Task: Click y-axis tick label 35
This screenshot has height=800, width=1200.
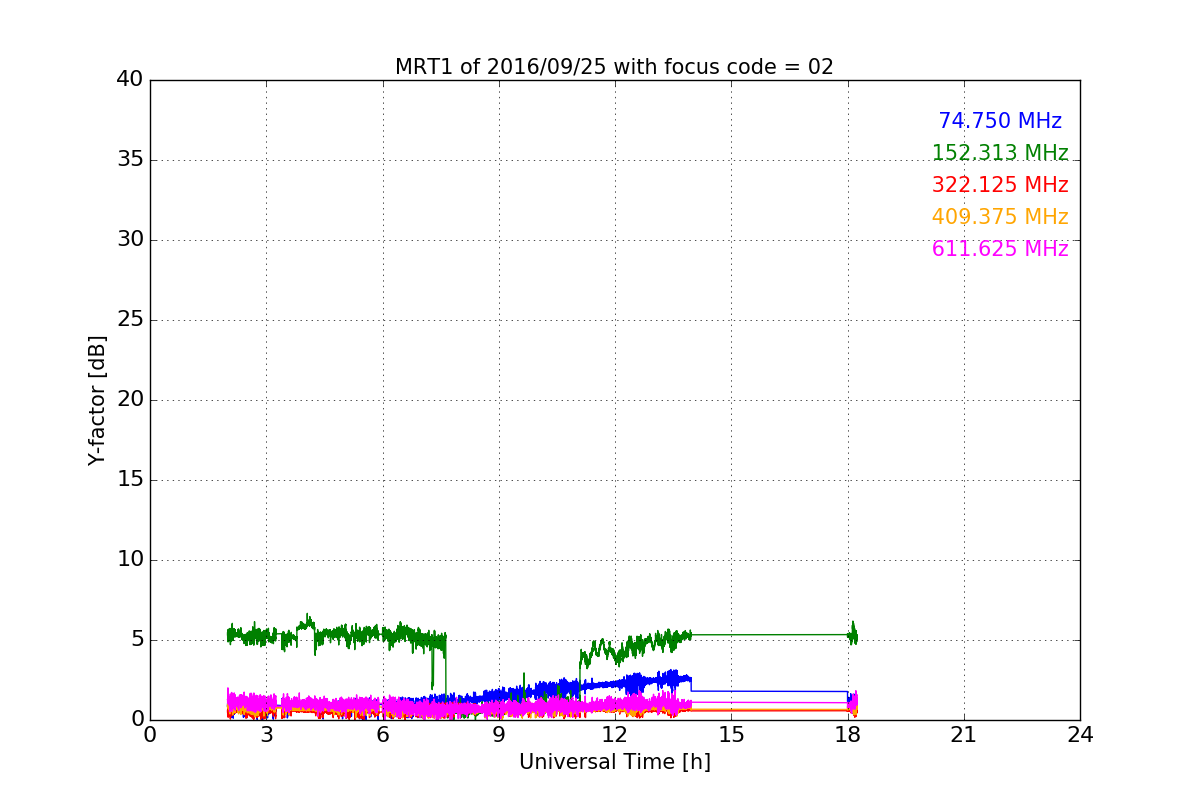Action: pos(130,160)
